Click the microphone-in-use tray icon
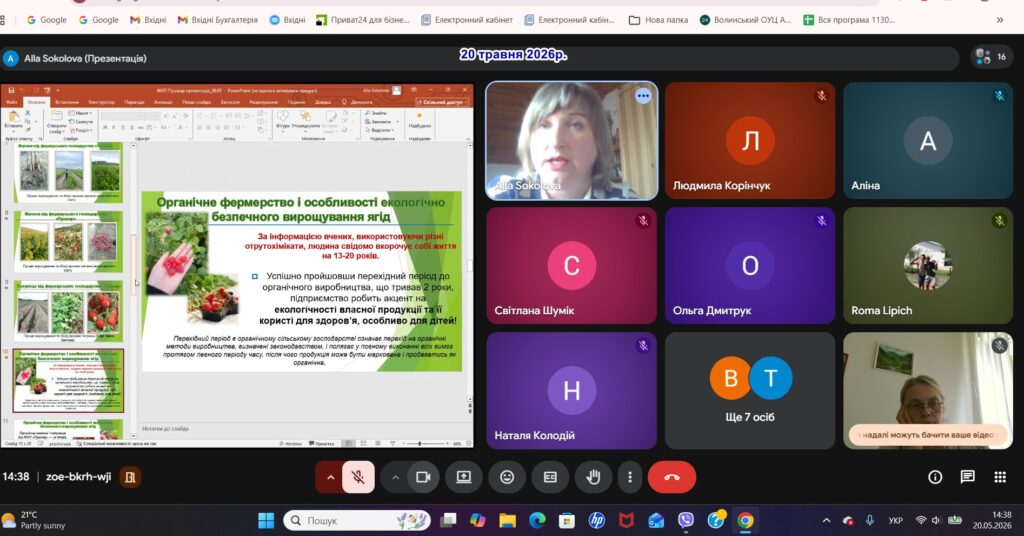This screenshot has height=536, width=1024. [x=870, y=520]
